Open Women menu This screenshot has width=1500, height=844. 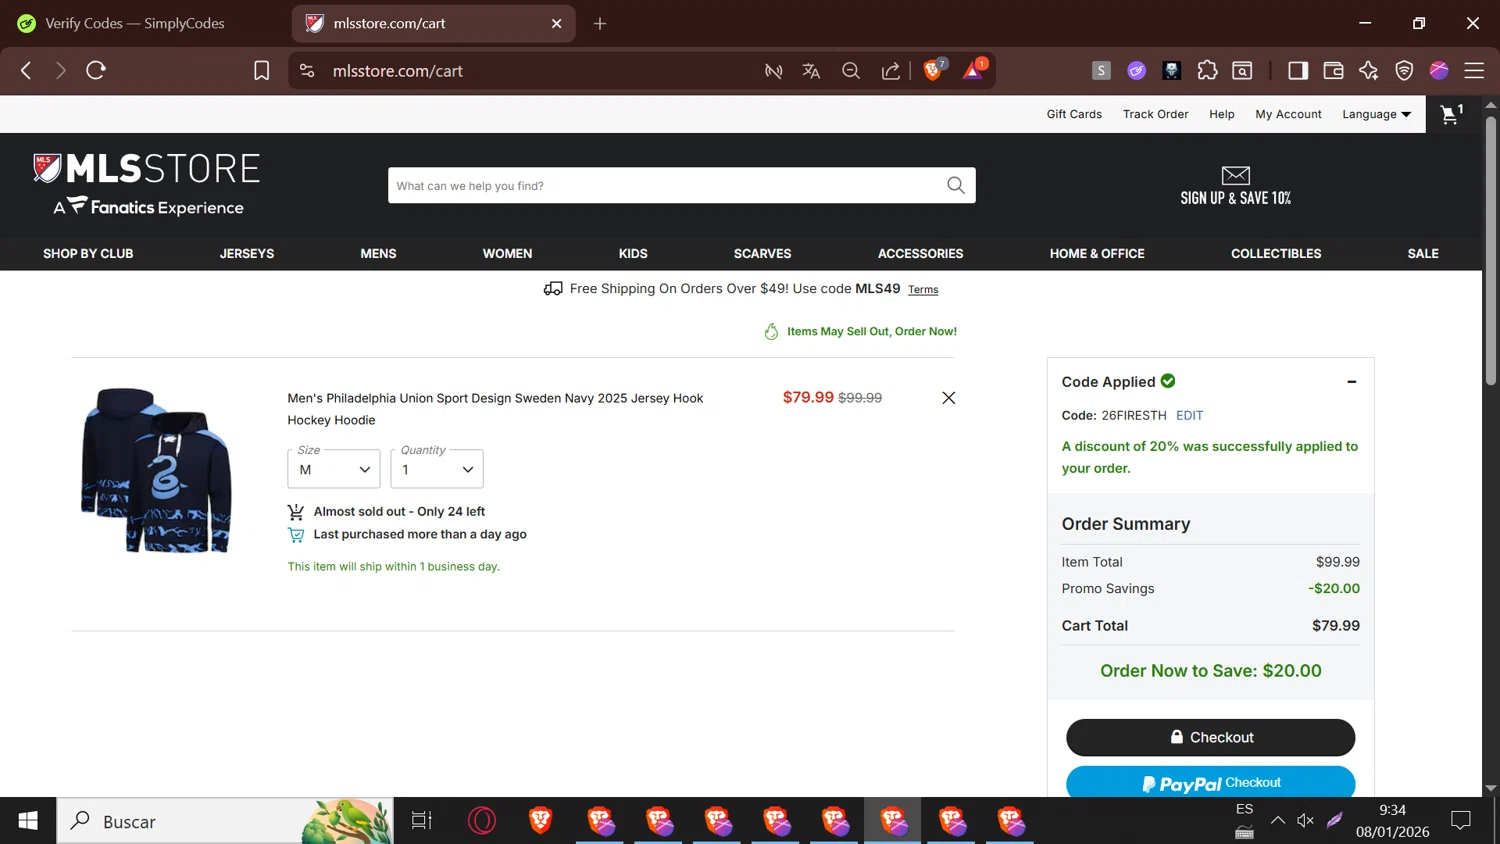507,254
